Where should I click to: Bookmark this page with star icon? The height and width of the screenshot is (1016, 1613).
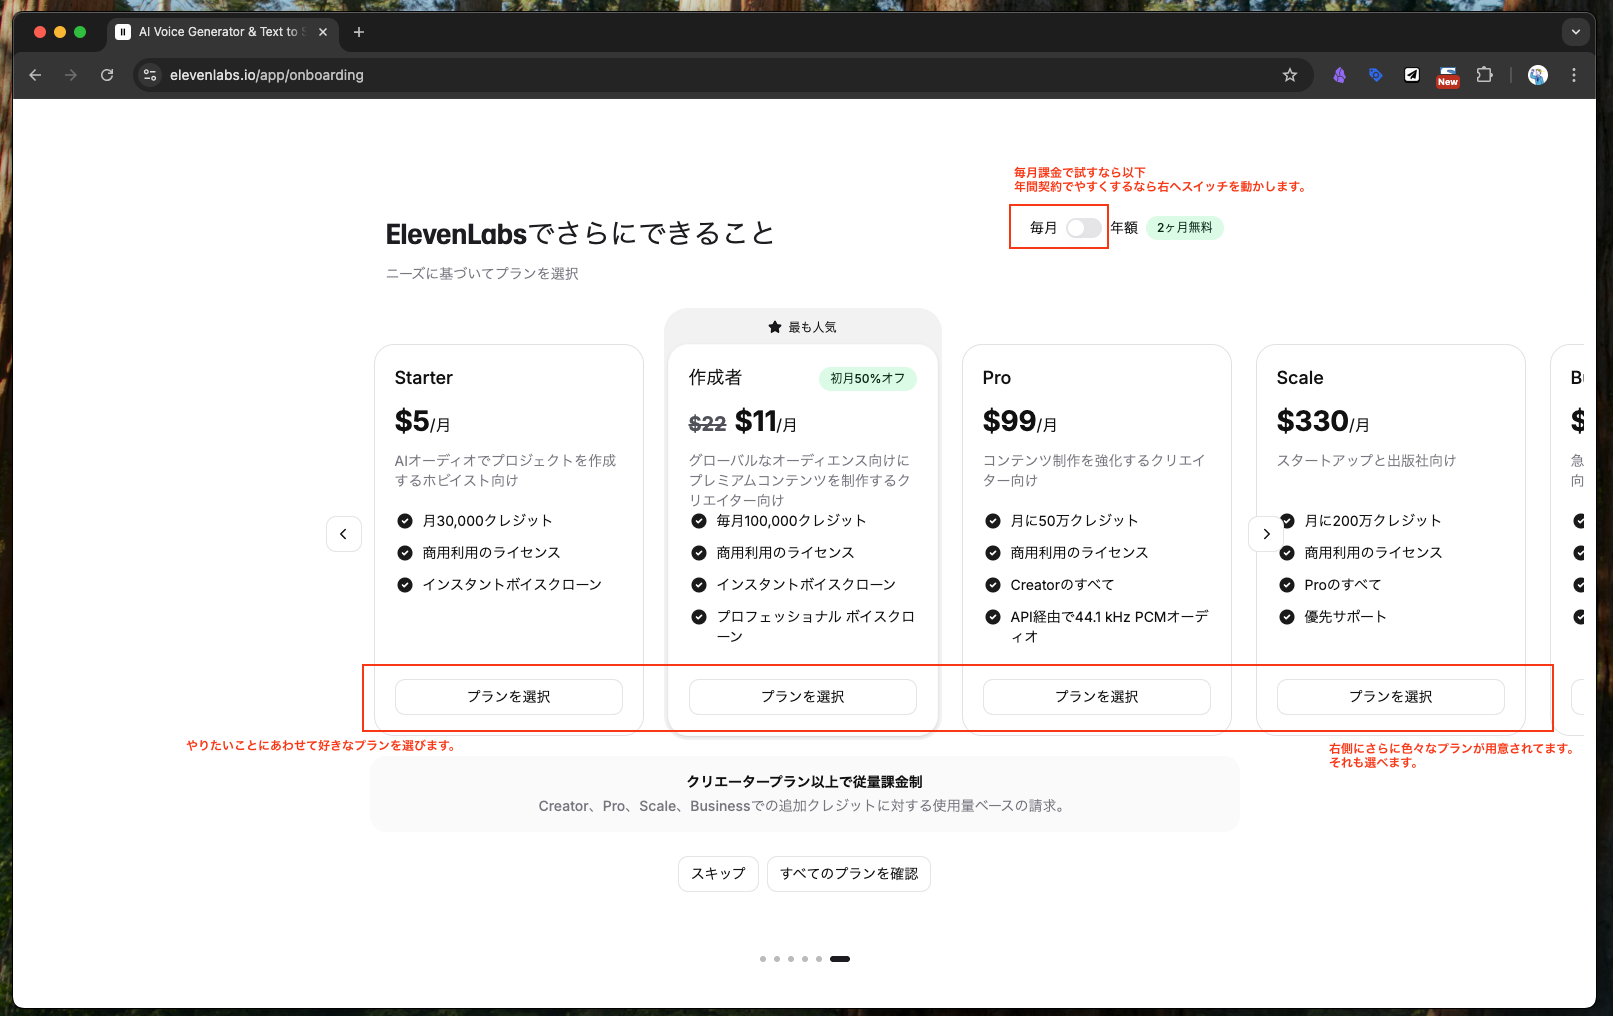[x=1290, y=75]
